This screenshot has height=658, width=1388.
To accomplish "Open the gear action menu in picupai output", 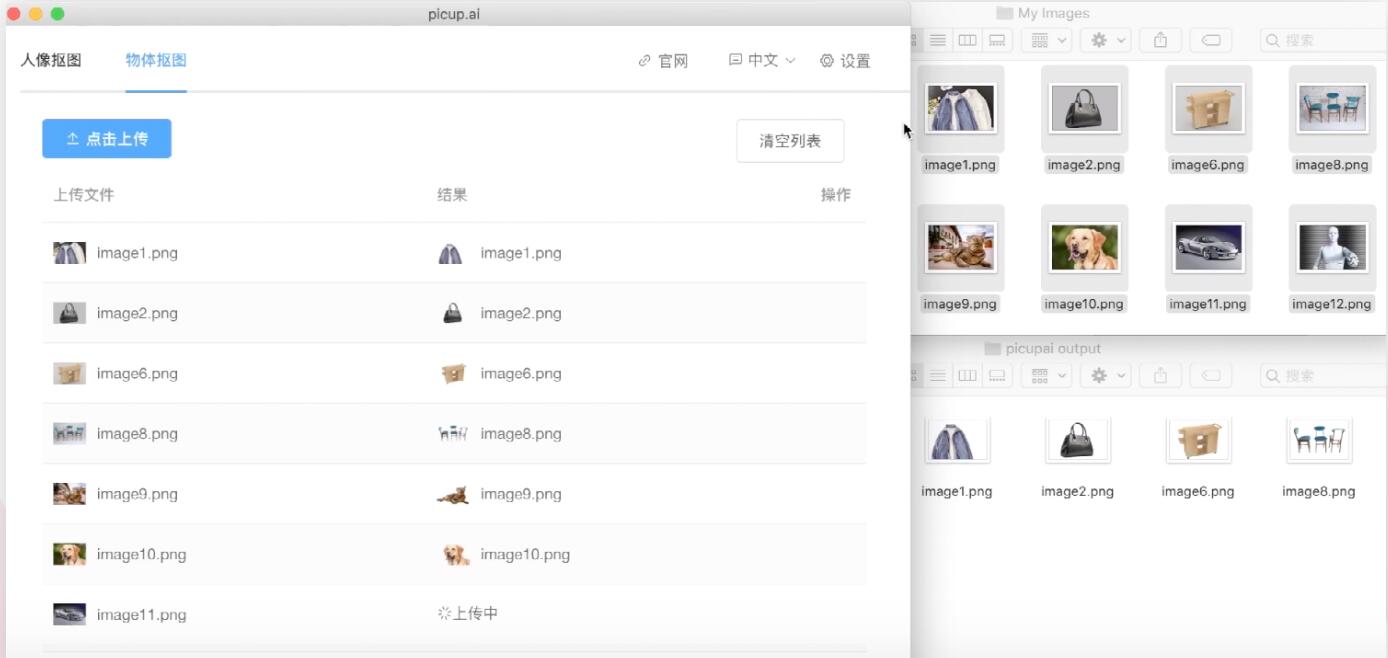I will pos(1109,376).
